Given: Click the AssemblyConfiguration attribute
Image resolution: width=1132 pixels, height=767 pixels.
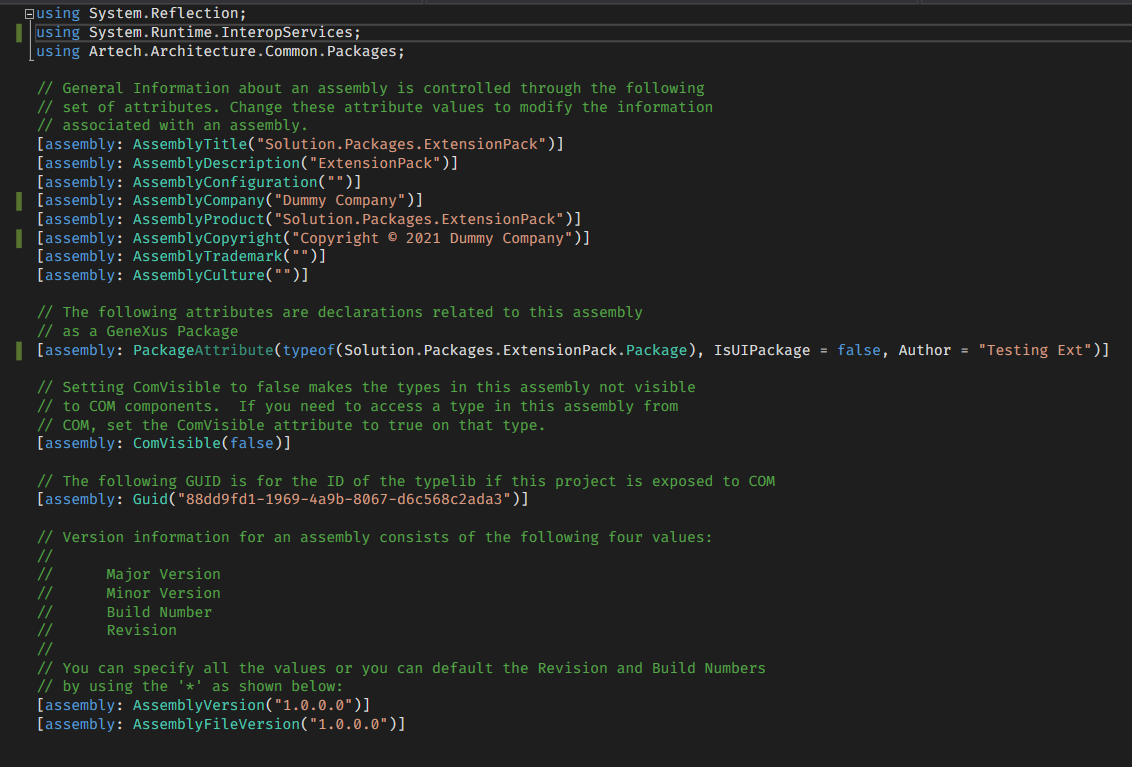Looking at the screenshot, I should click(225, 181).
